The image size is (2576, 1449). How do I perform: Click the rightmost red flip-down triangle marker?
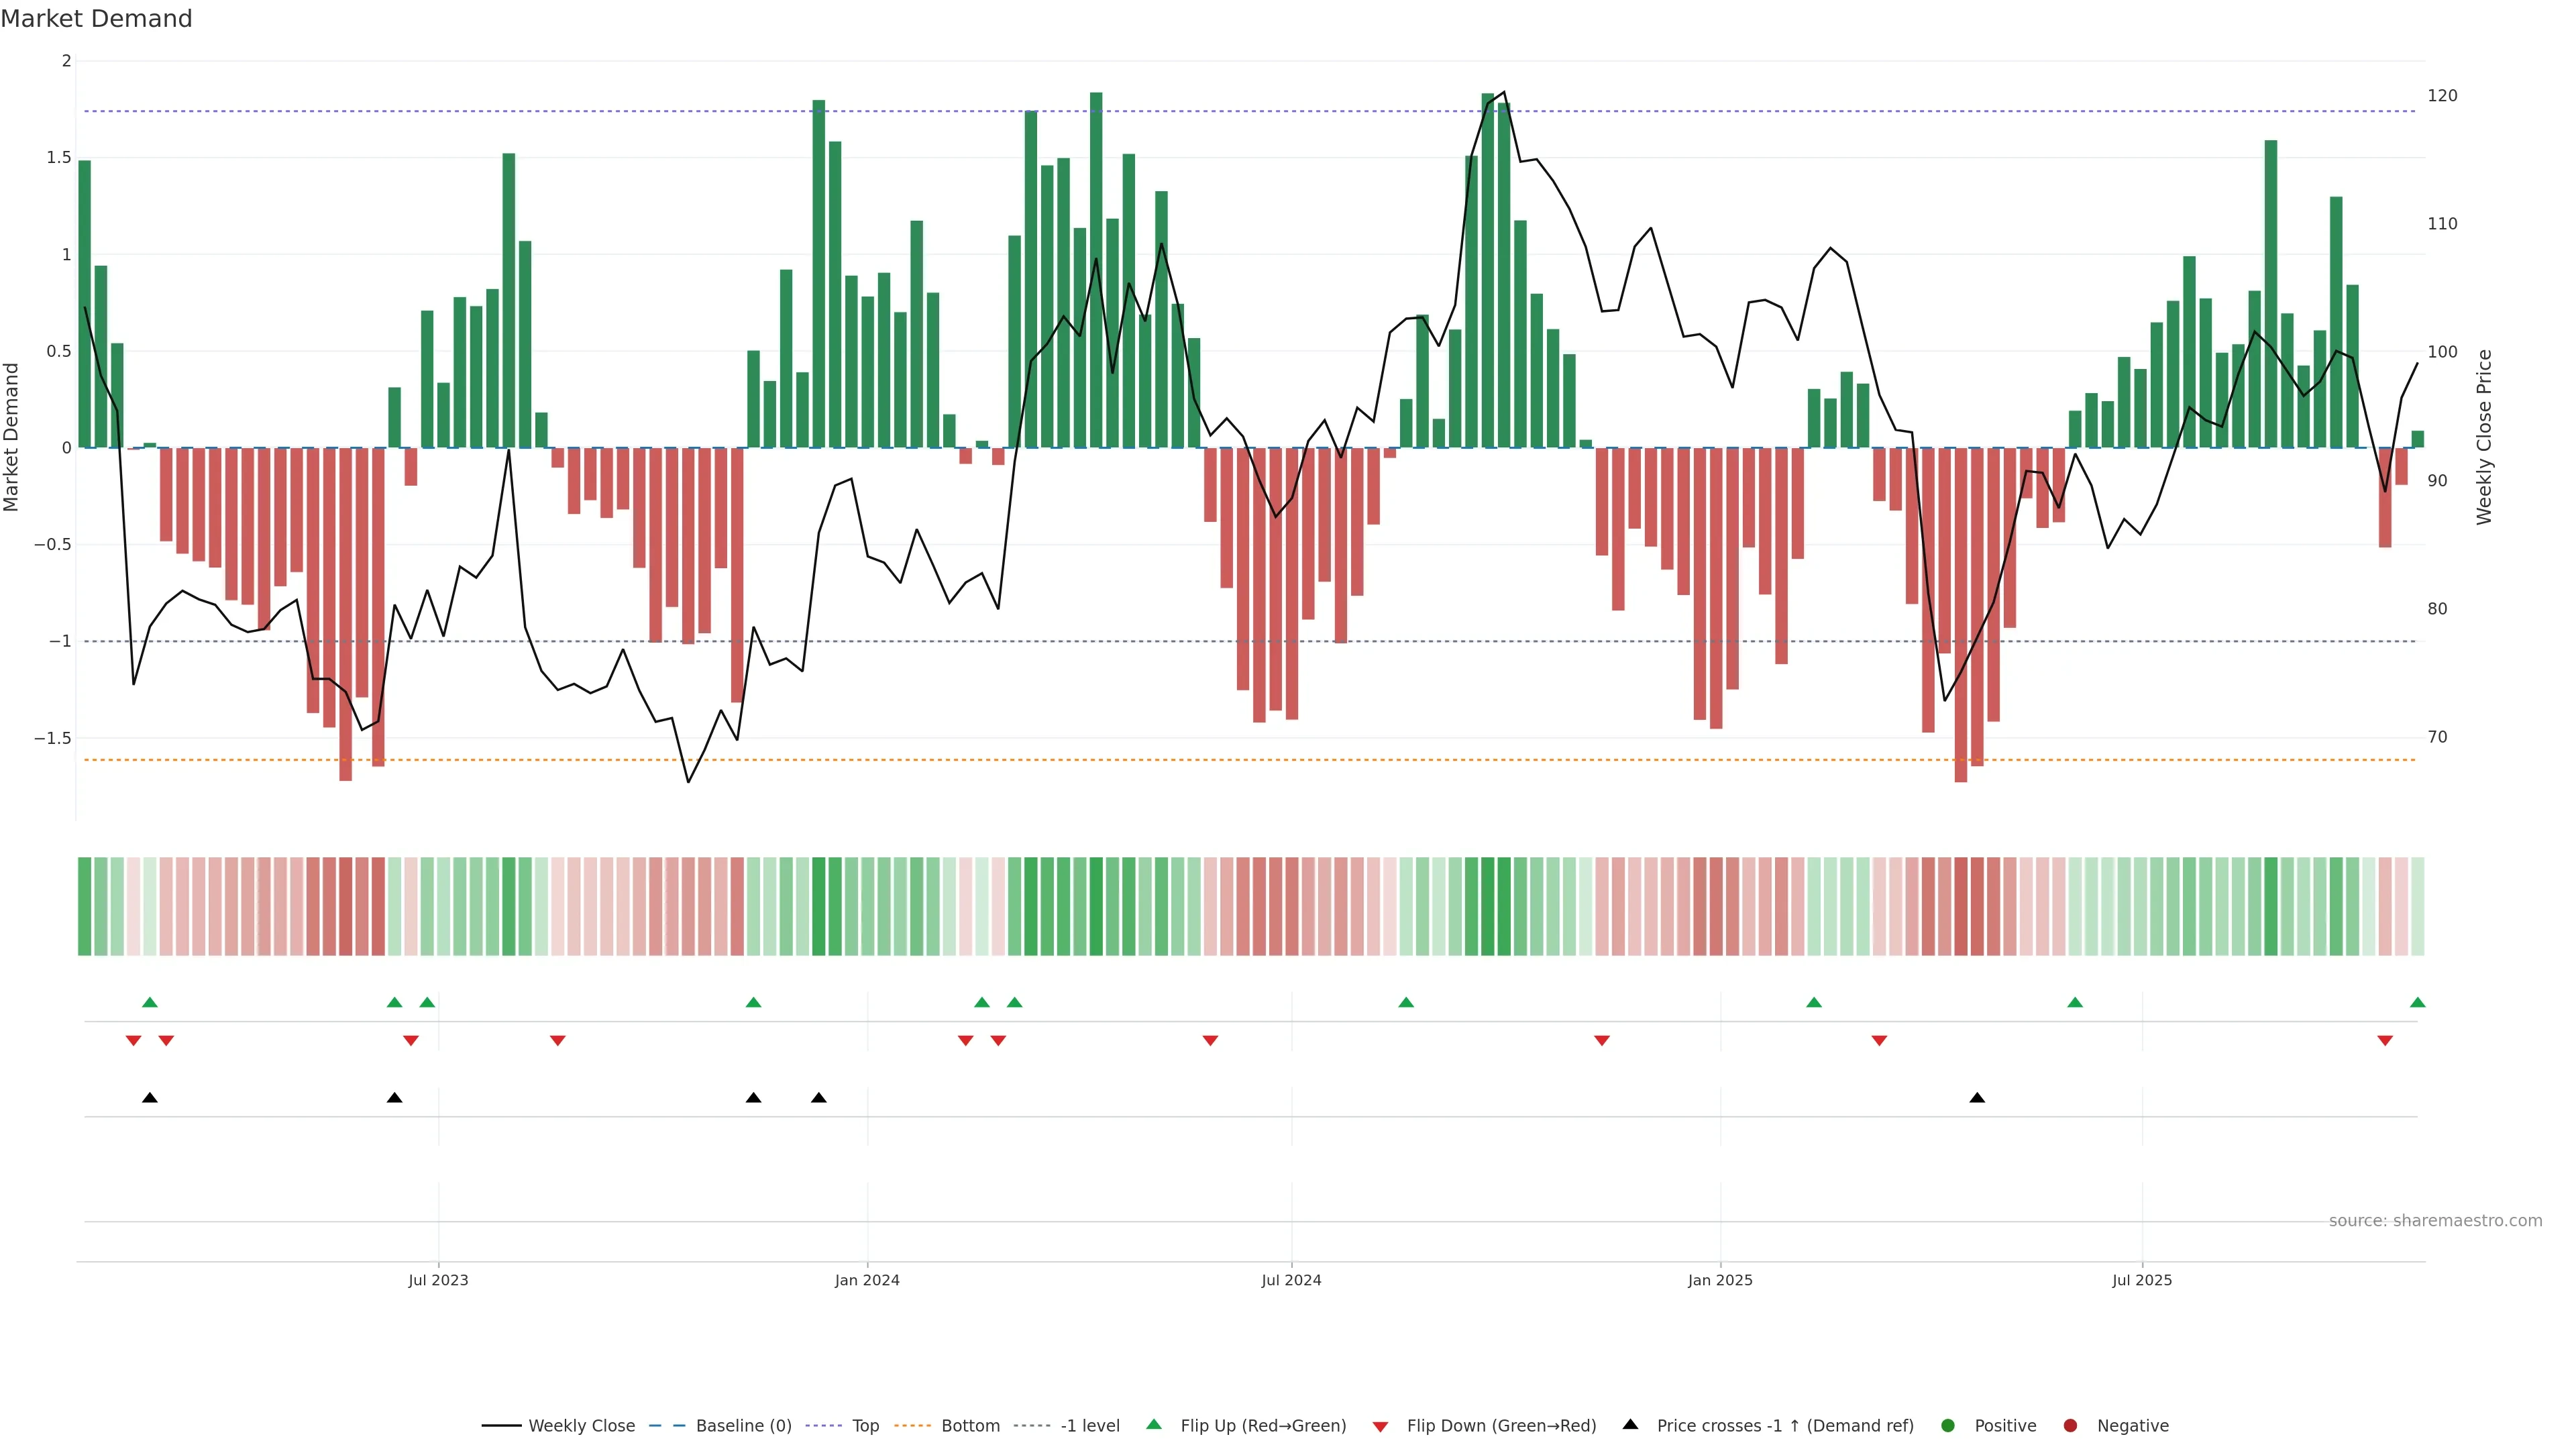(x=2385, y=1041)
